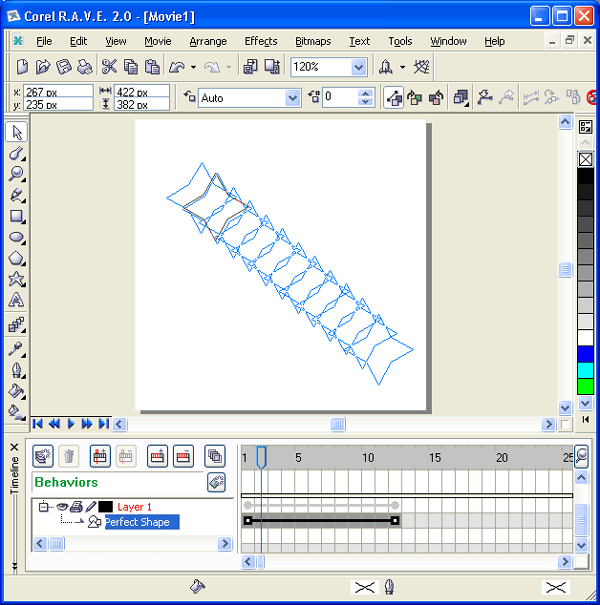Click the Import icon
The width and height of the screenshot is (600, 605).
pos(250,67)
